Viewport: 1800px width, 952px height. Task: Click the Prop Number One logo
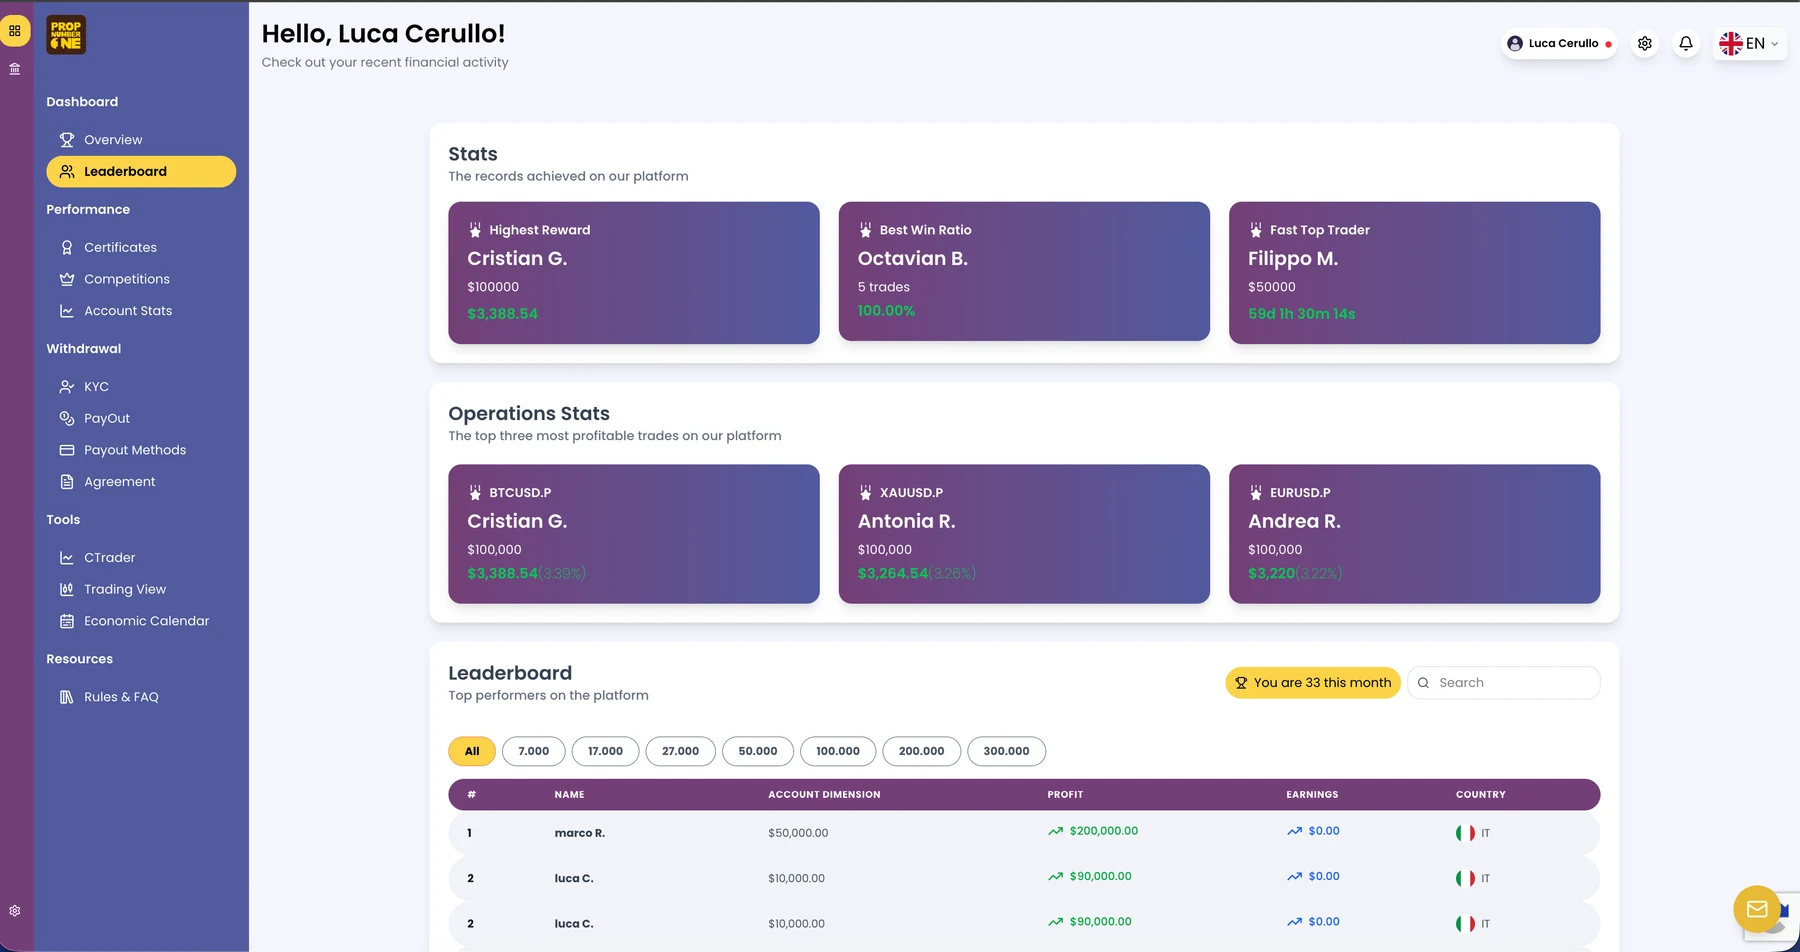coord(66,35)
